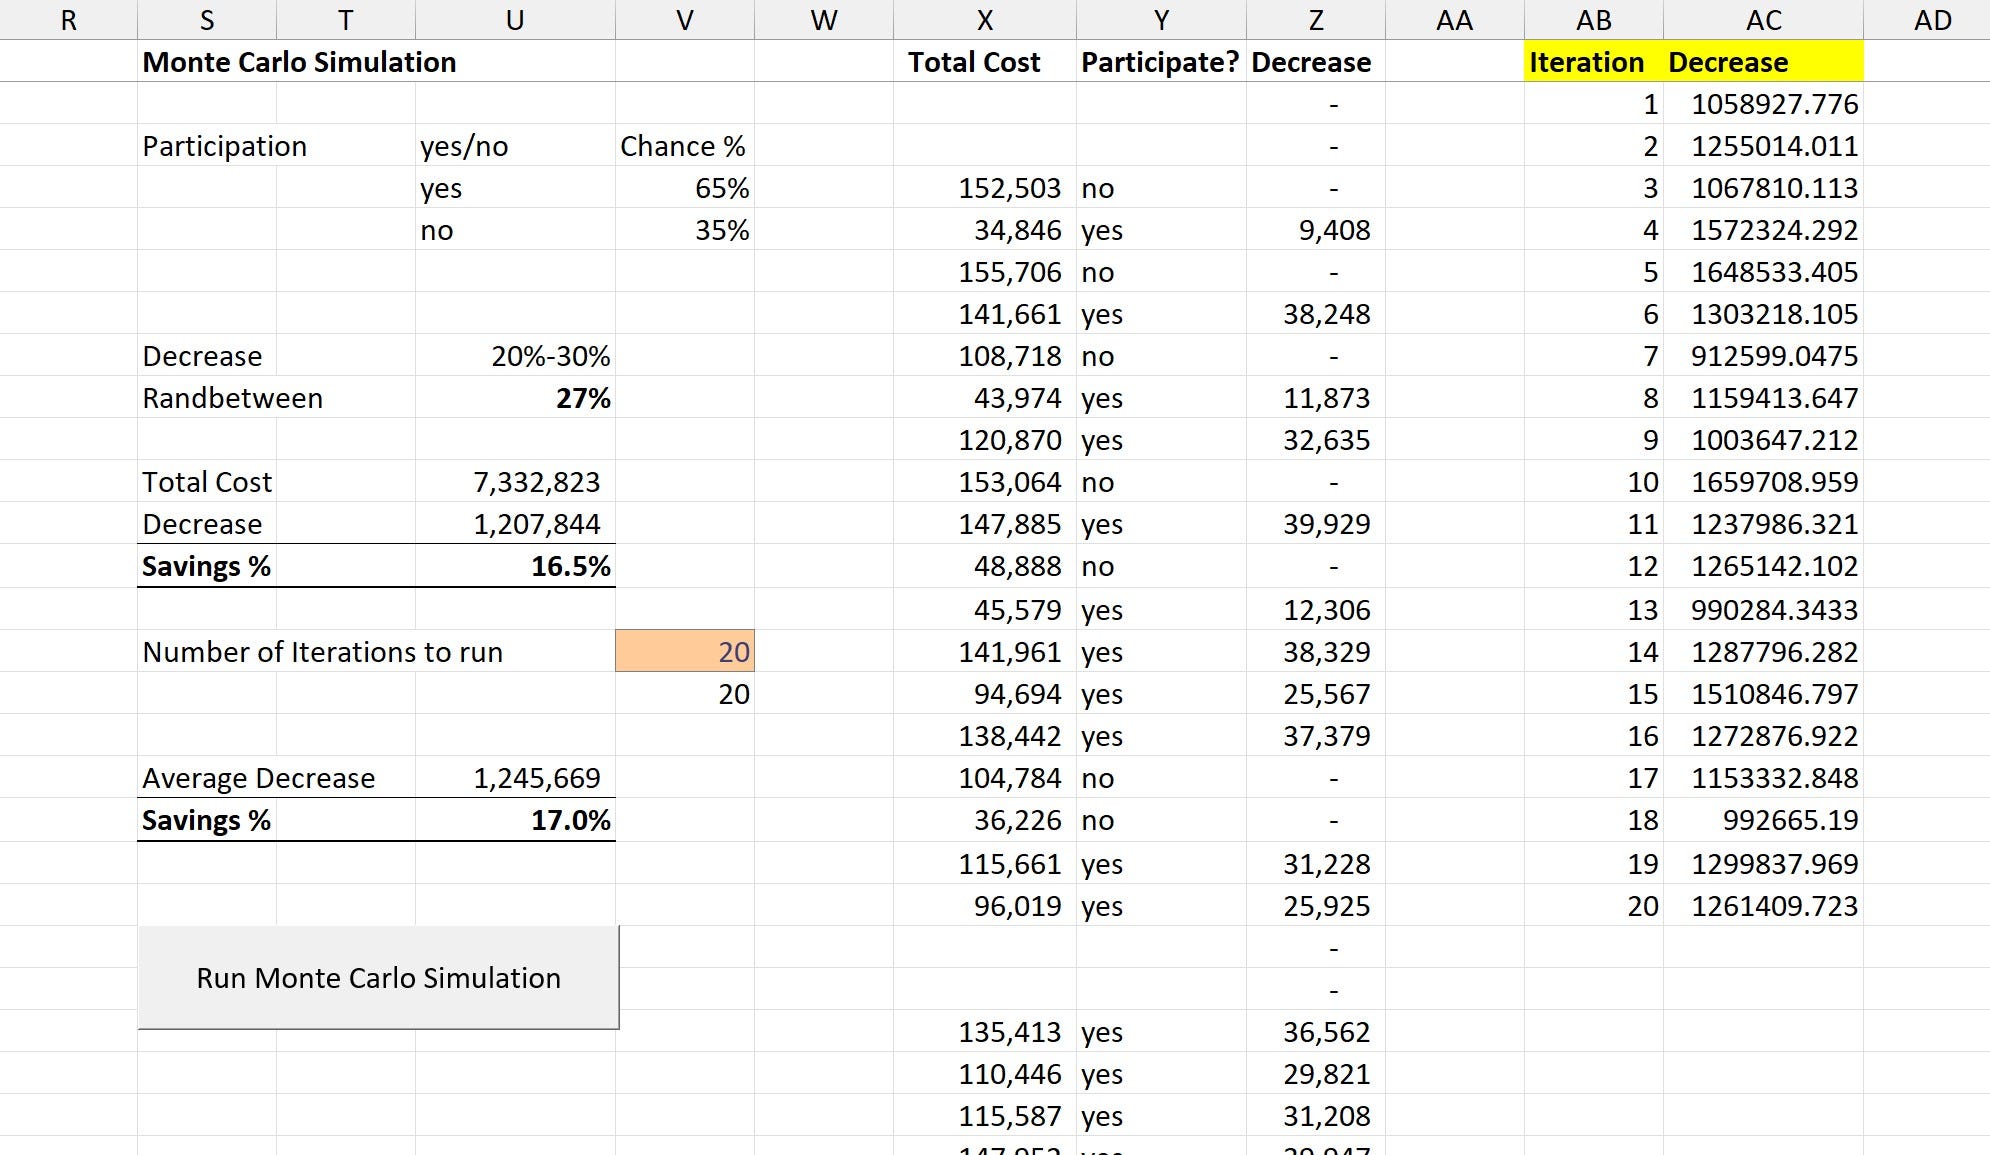Select column header AA
1990x1155 pixels.
tap(1455, 20)
